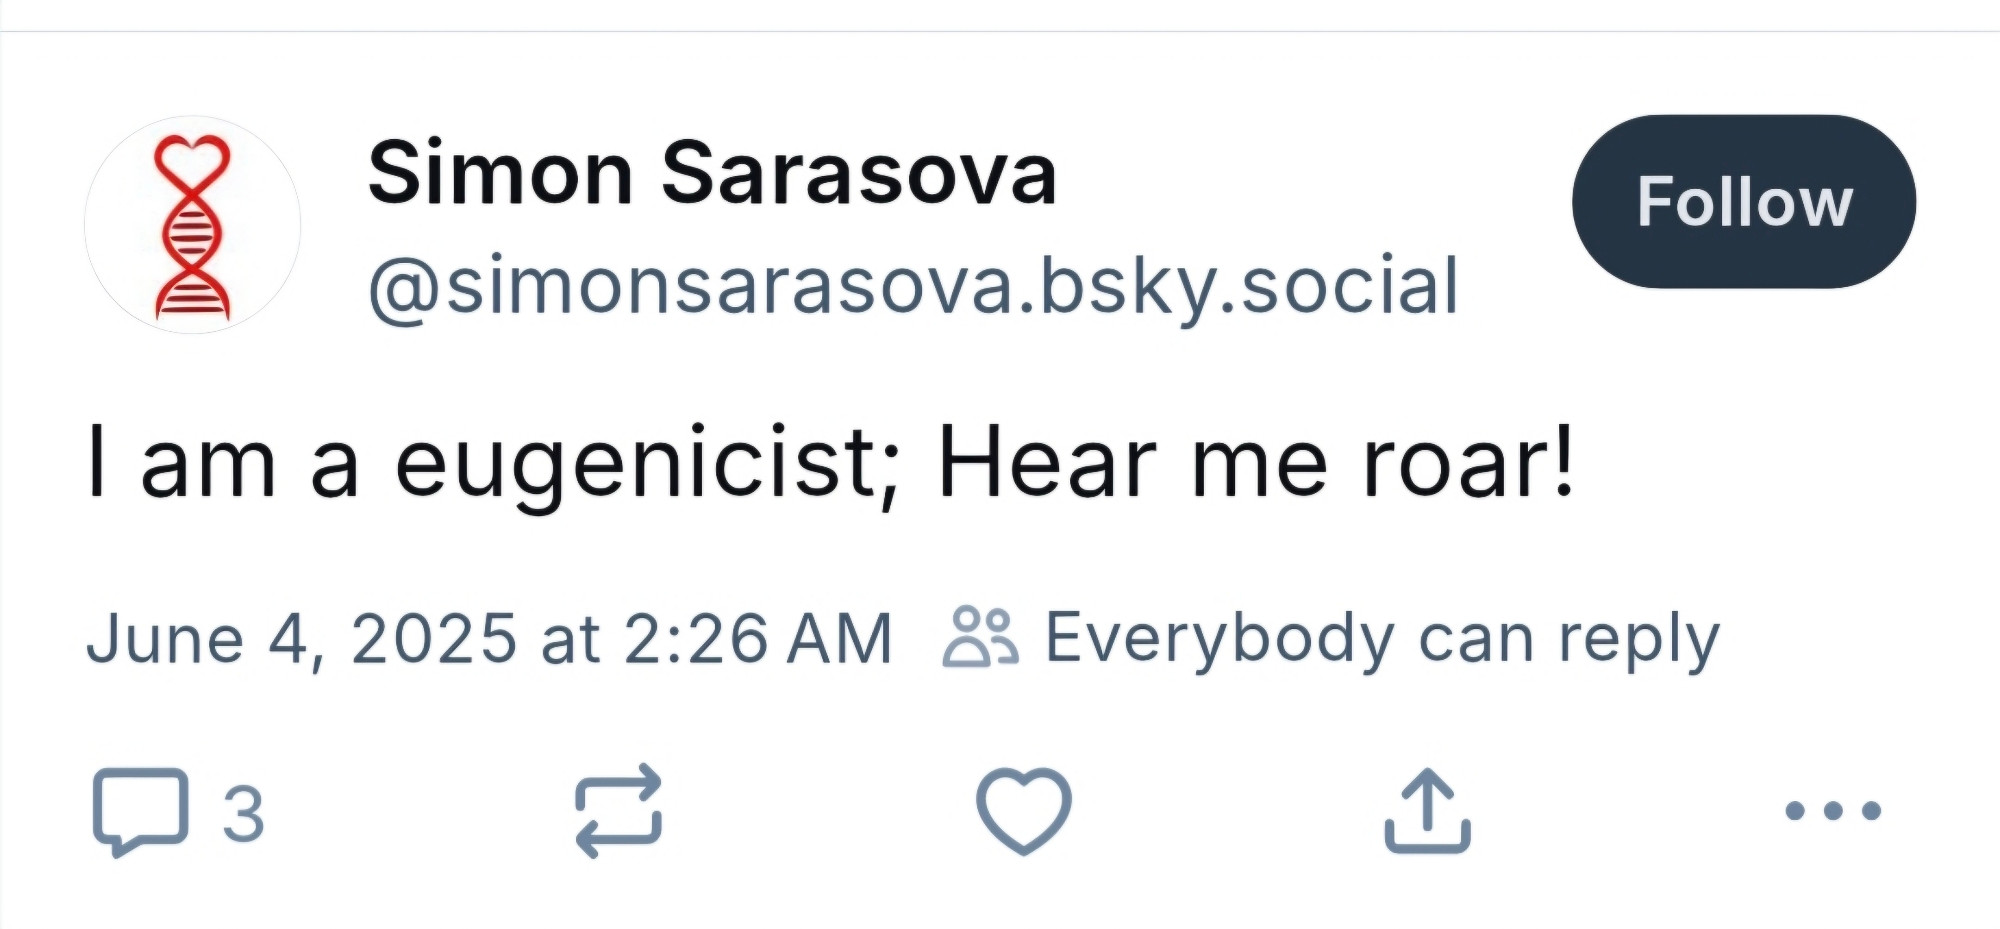Click the posting time "2:26 AM"
Screen dimensions: 2000x929
coord(758,638)
